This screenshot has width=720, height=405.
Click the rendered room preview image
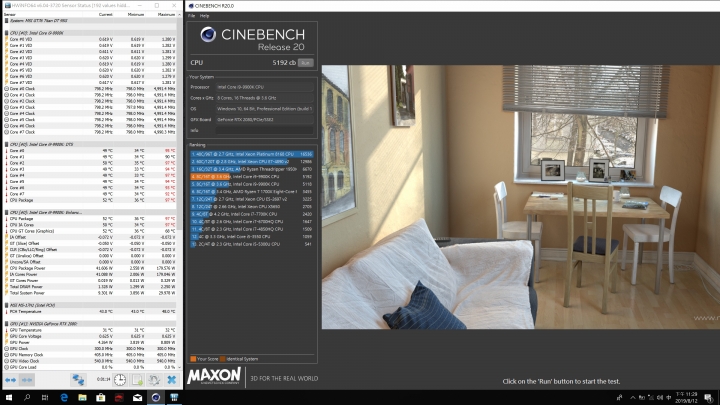(521, 197)
